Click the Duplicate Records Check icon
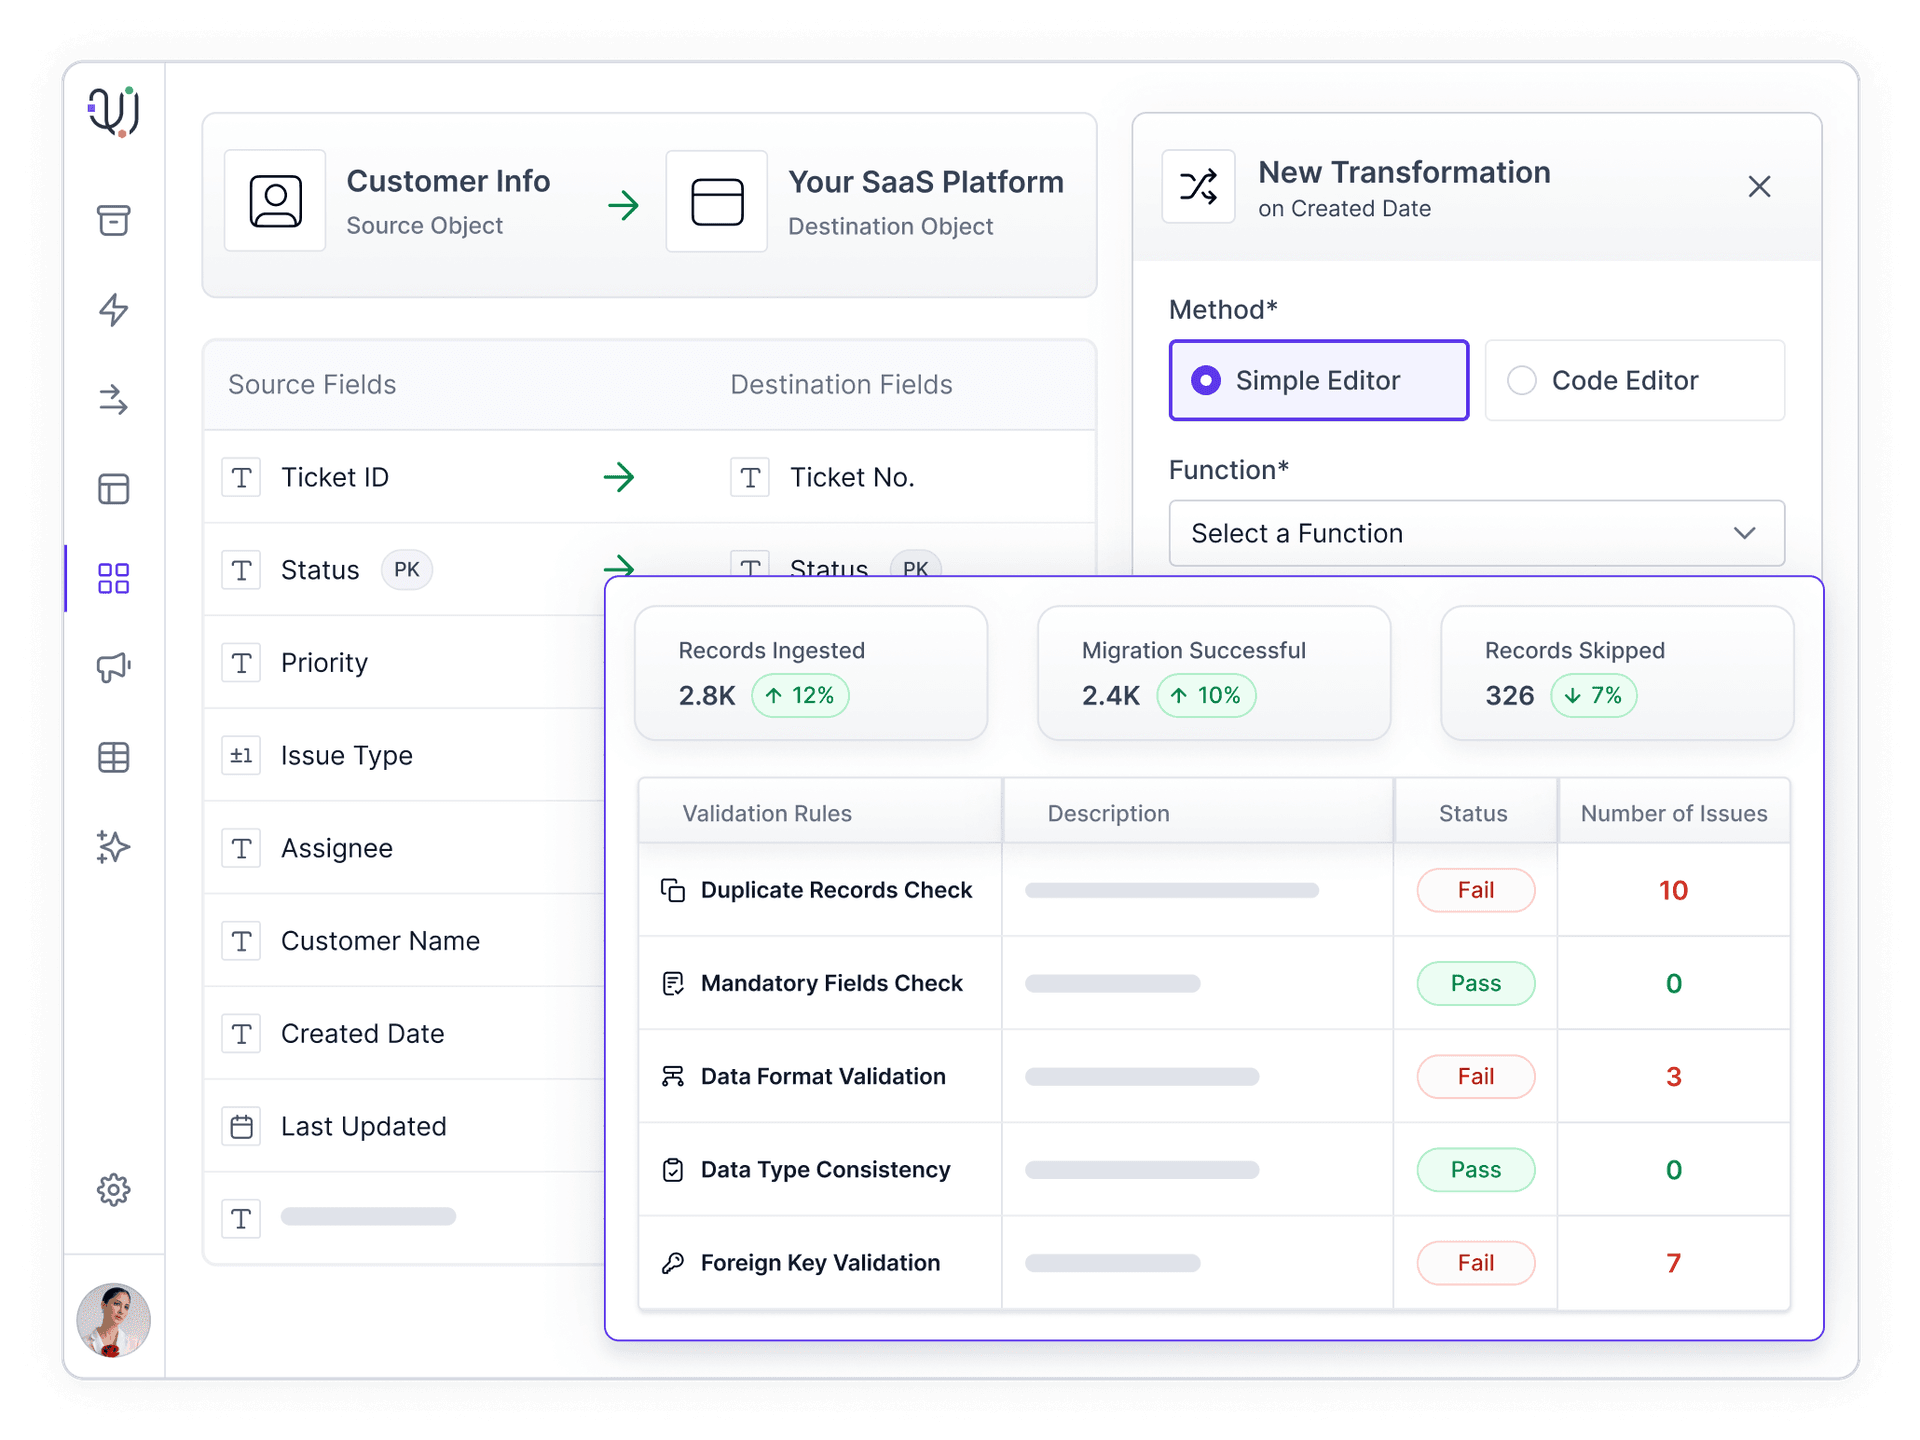 click(673, 890)
